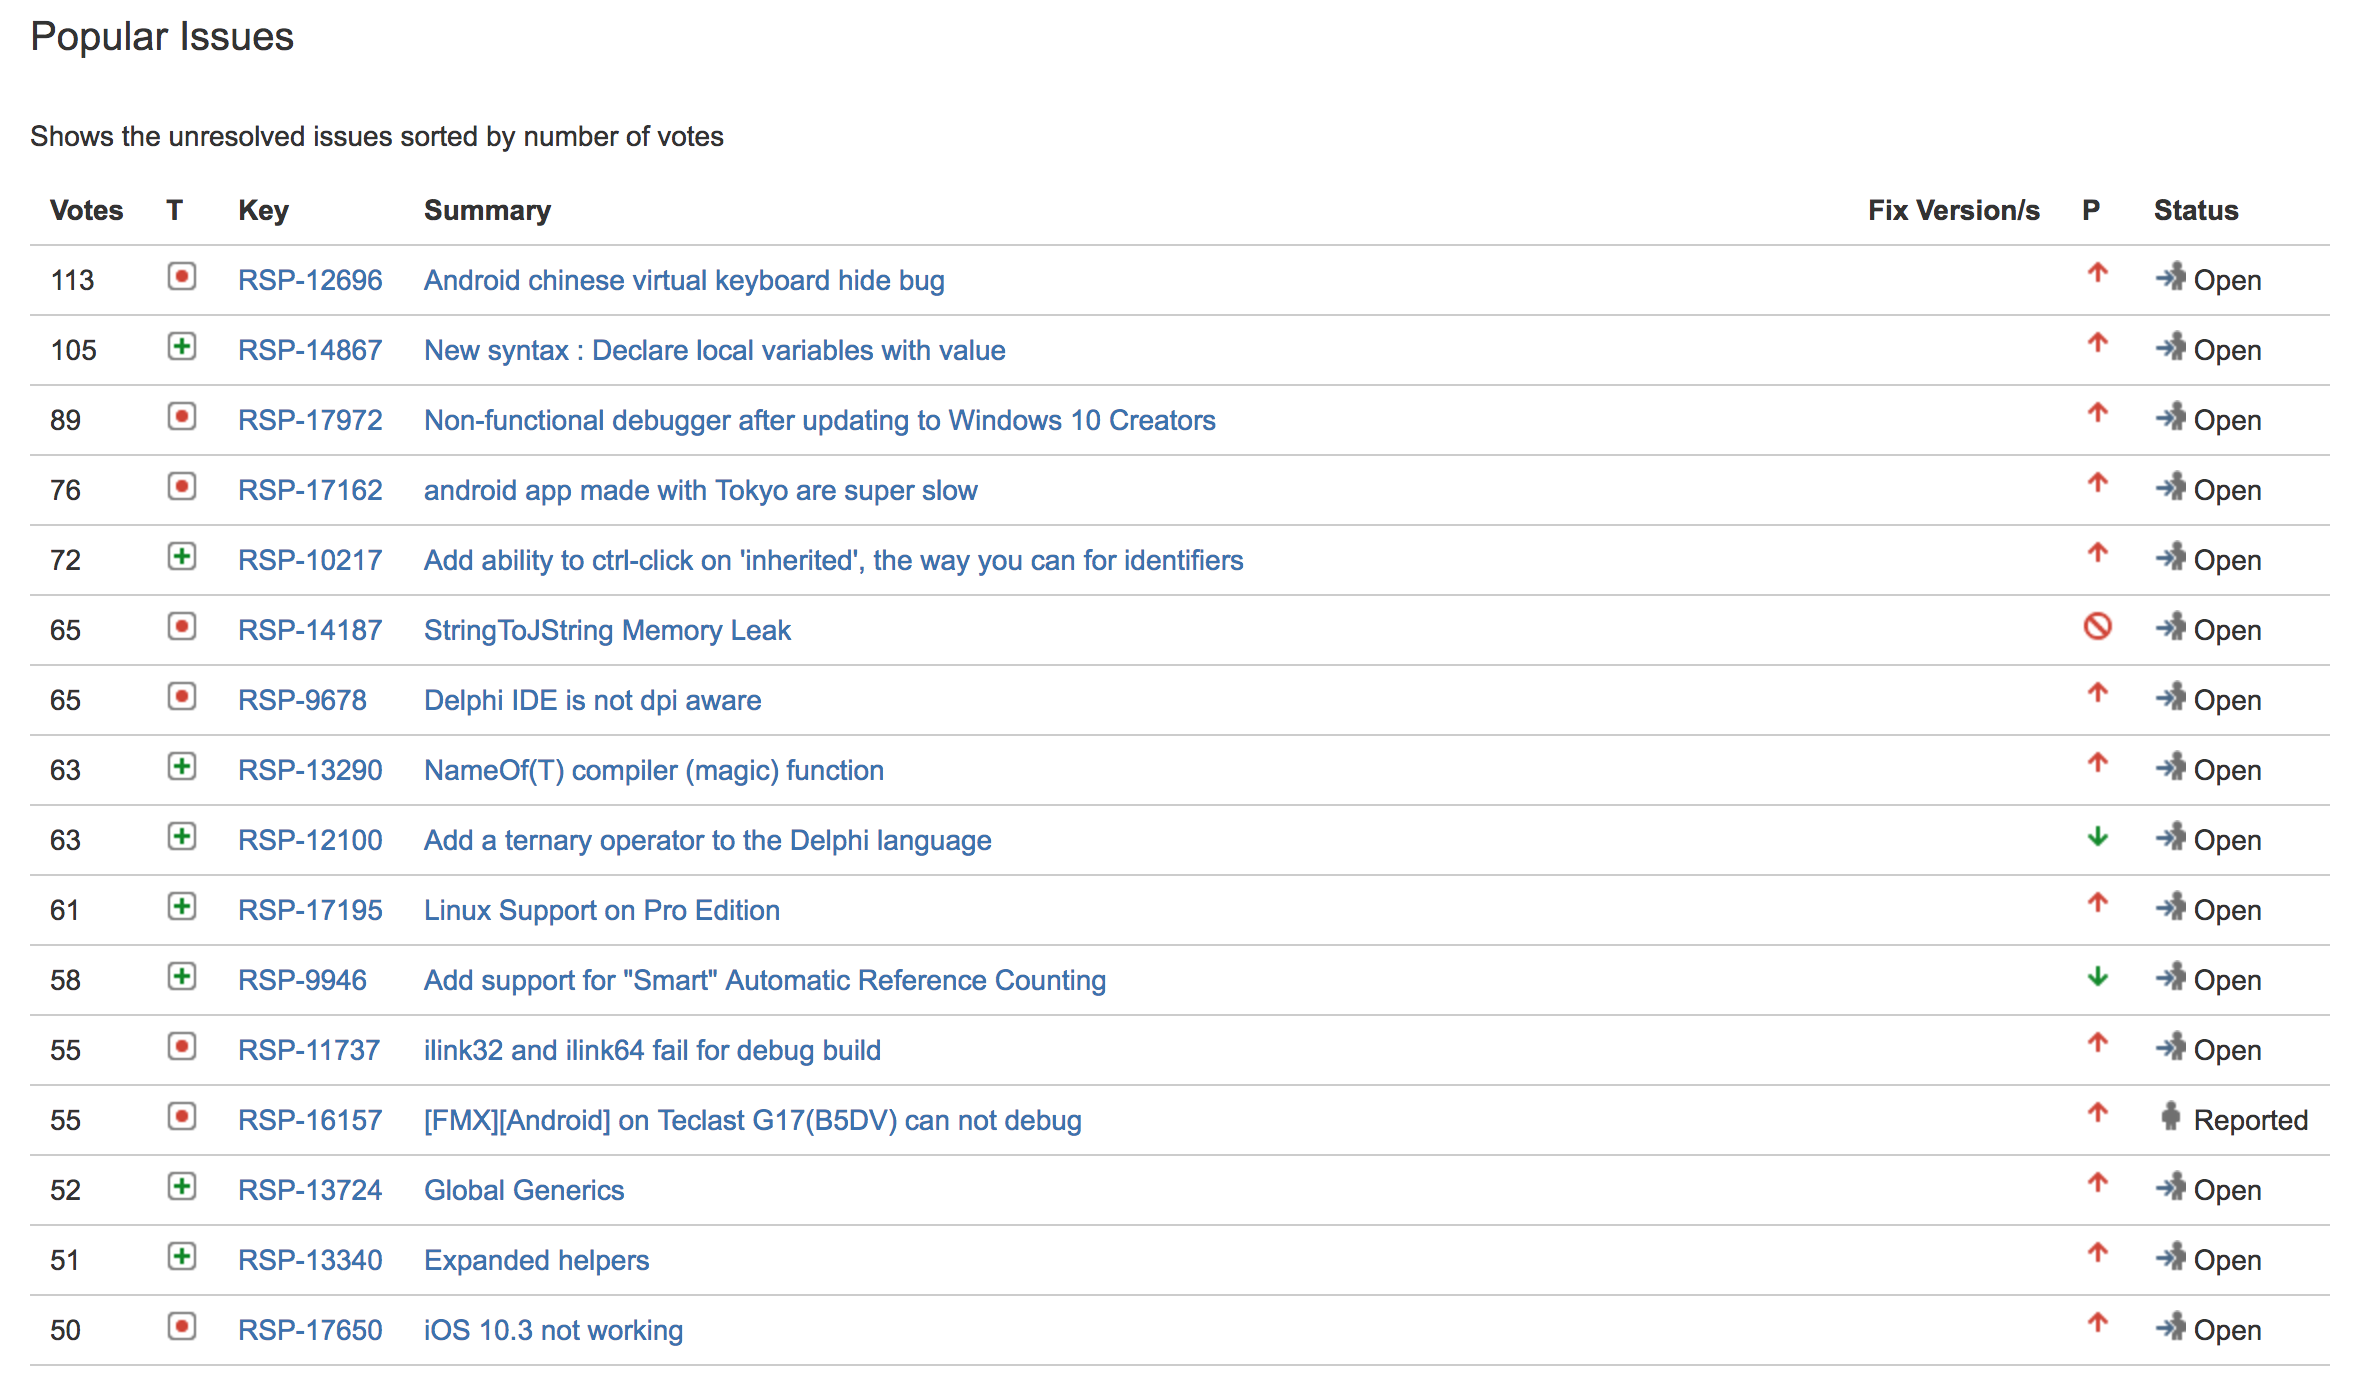Screen dimensions: 2362x1374
Task: Click the new feature icon for RSP-17195
Action: click(181, 906)
